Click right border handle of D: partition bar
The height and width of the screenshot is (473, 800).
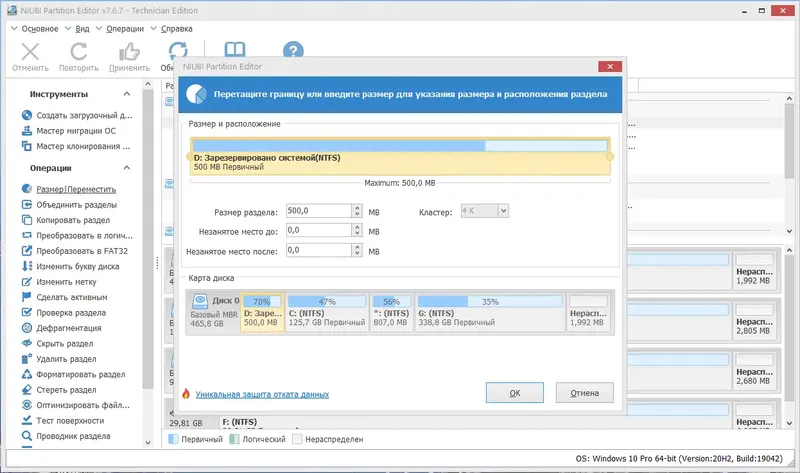(610, 157)
